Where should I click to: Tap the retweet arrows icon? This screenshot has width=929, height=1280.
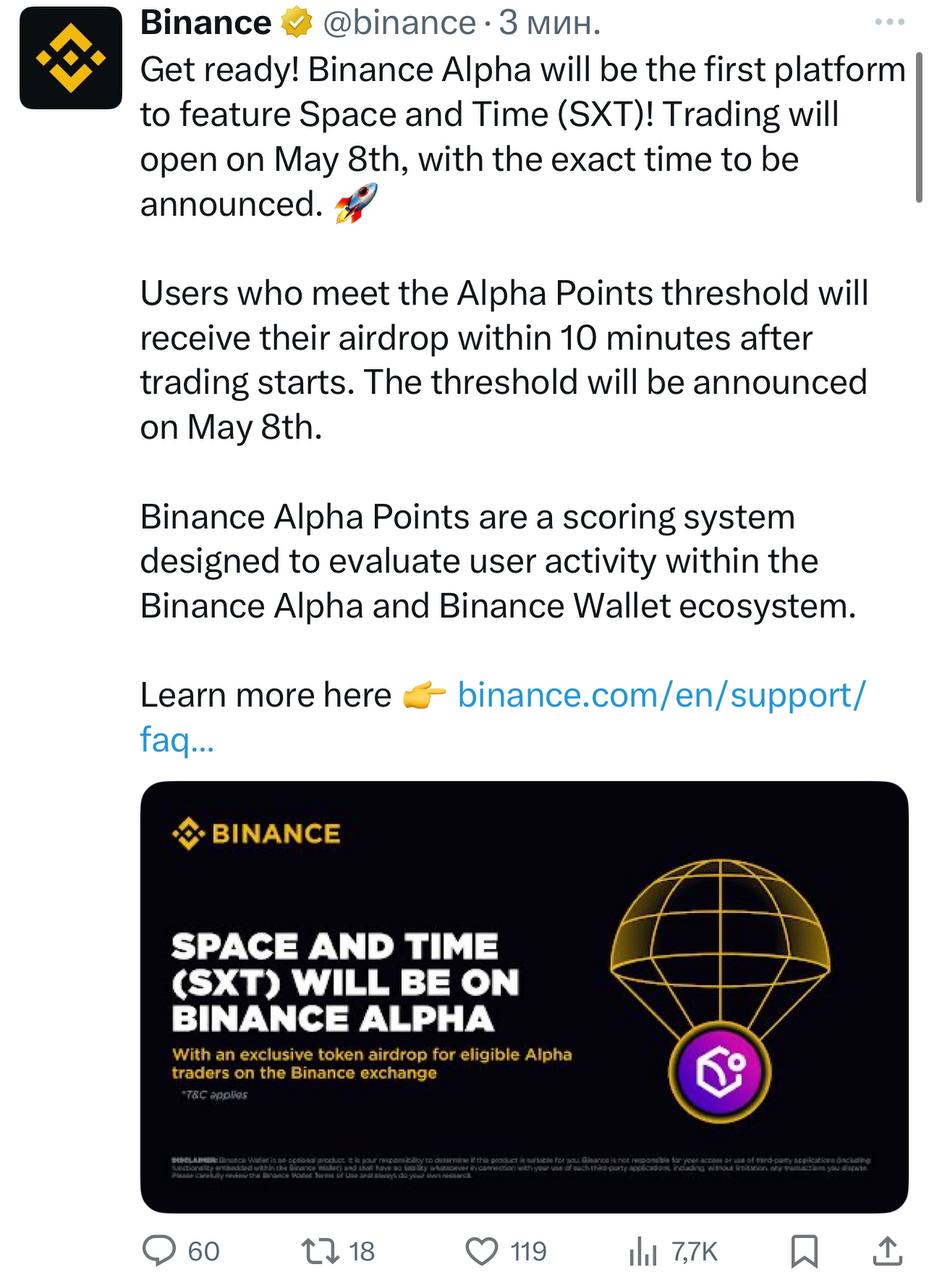(x=321, y=1250)
